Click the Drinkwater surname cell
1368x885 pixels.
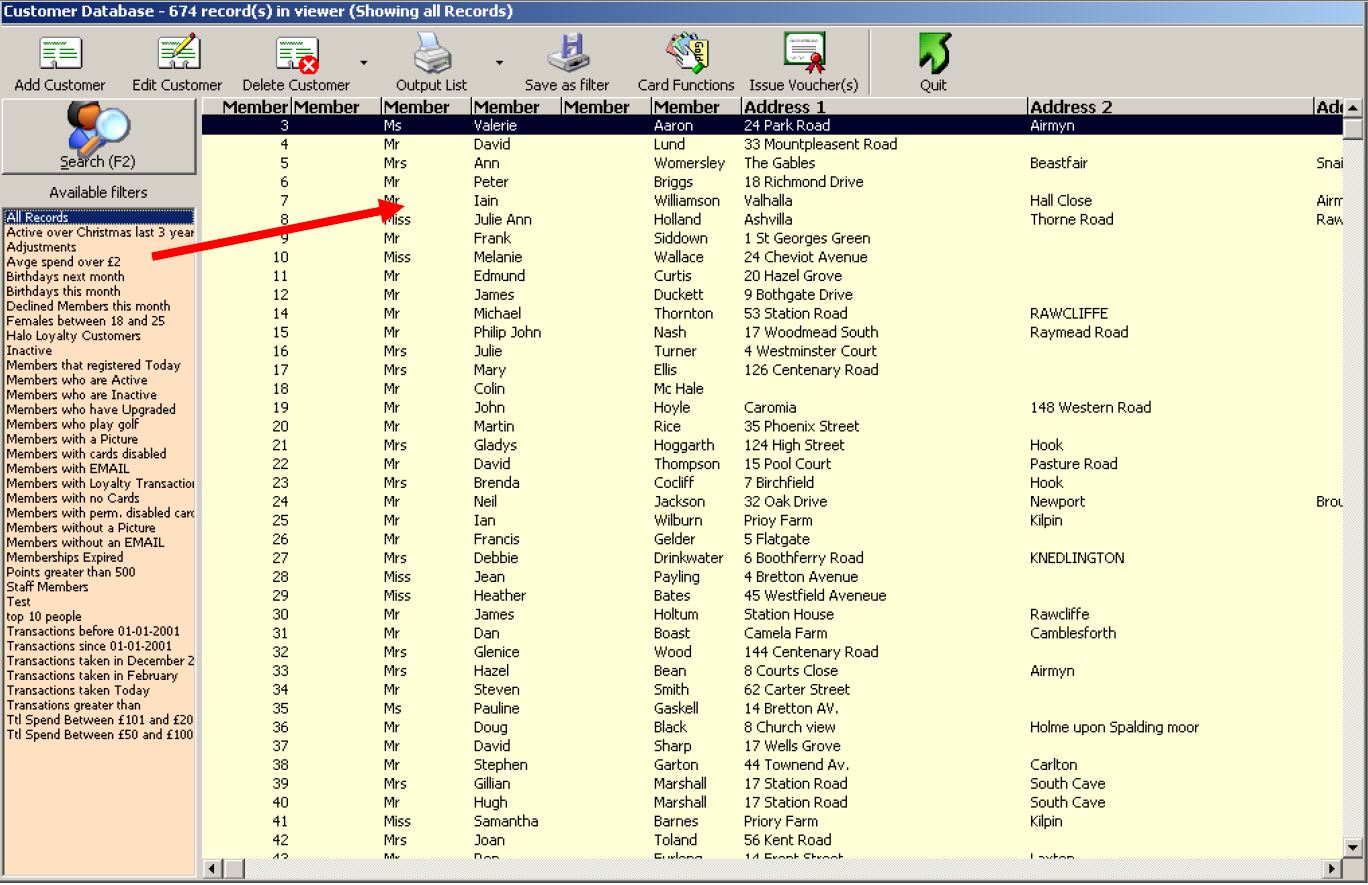(694, 558)
